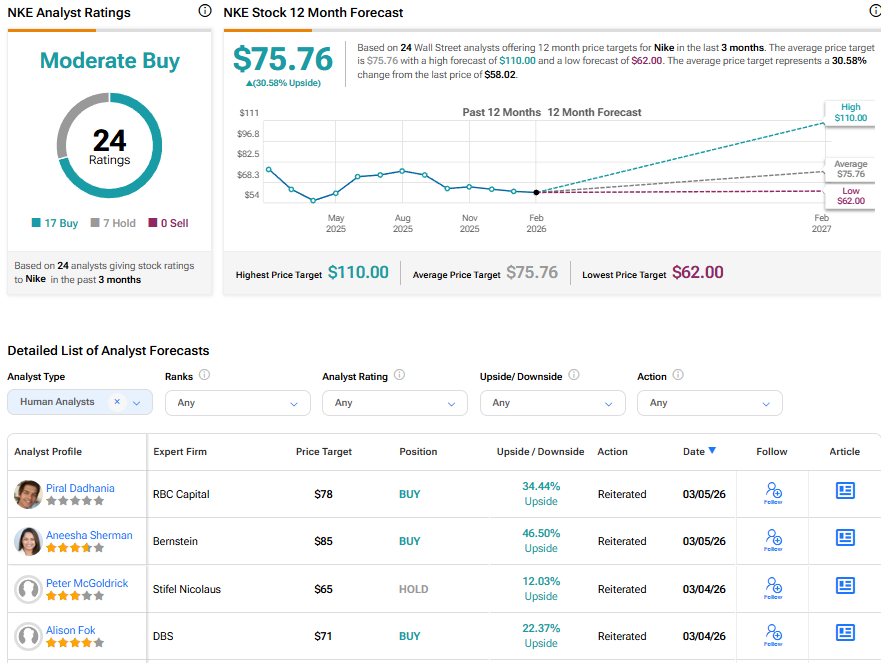
Task: Open Piral Dadhania analyst profile link
Action: [x=80, y=488]
